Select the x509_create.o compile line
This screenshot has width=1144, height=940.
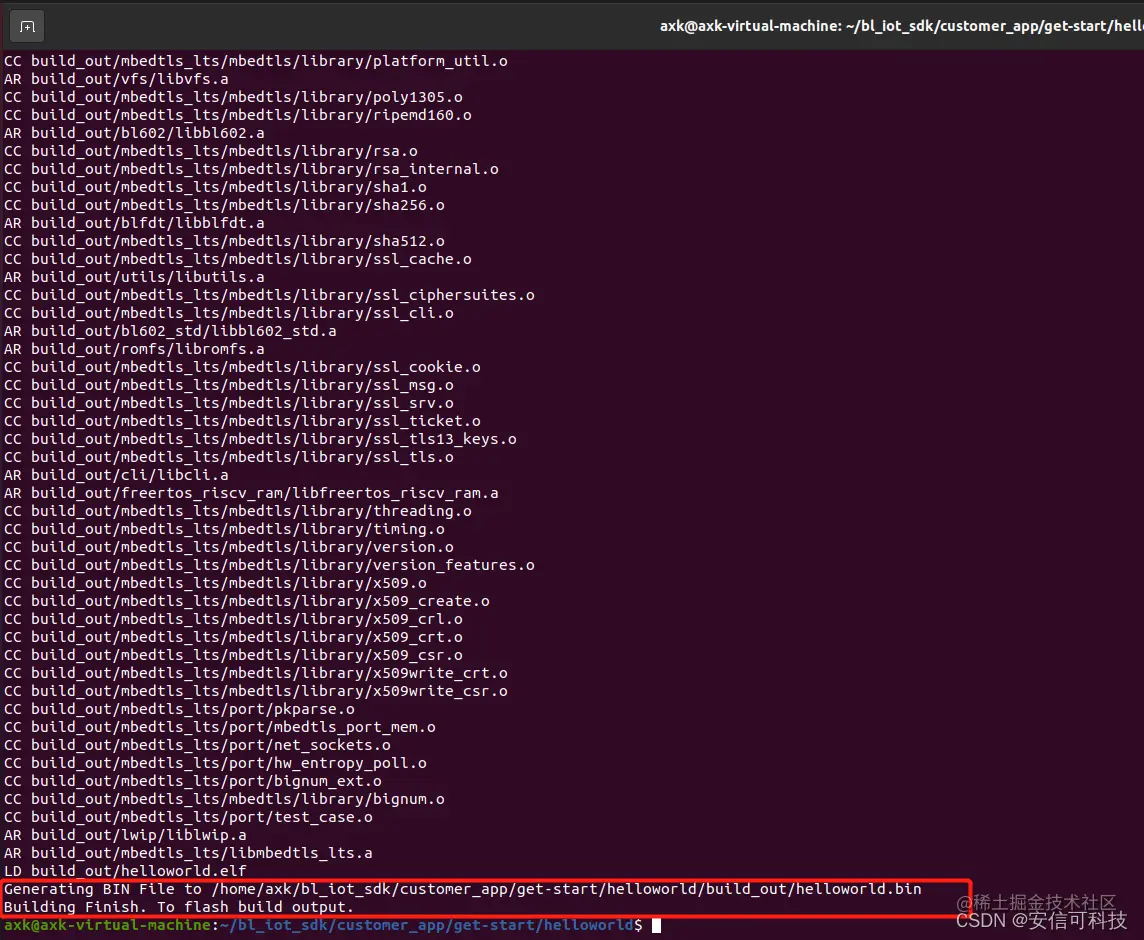point(247,601)
